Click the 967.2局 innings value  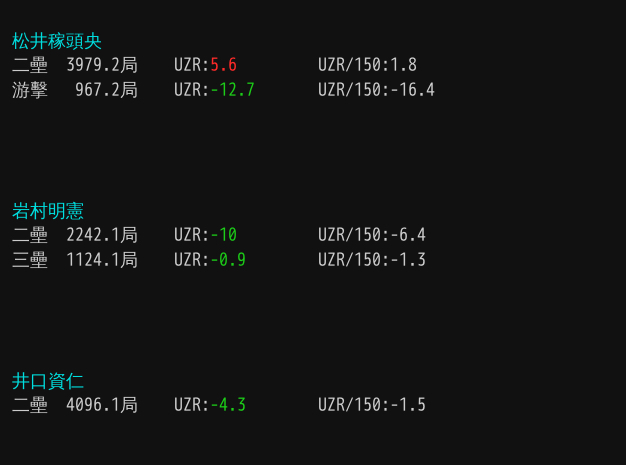106,90
